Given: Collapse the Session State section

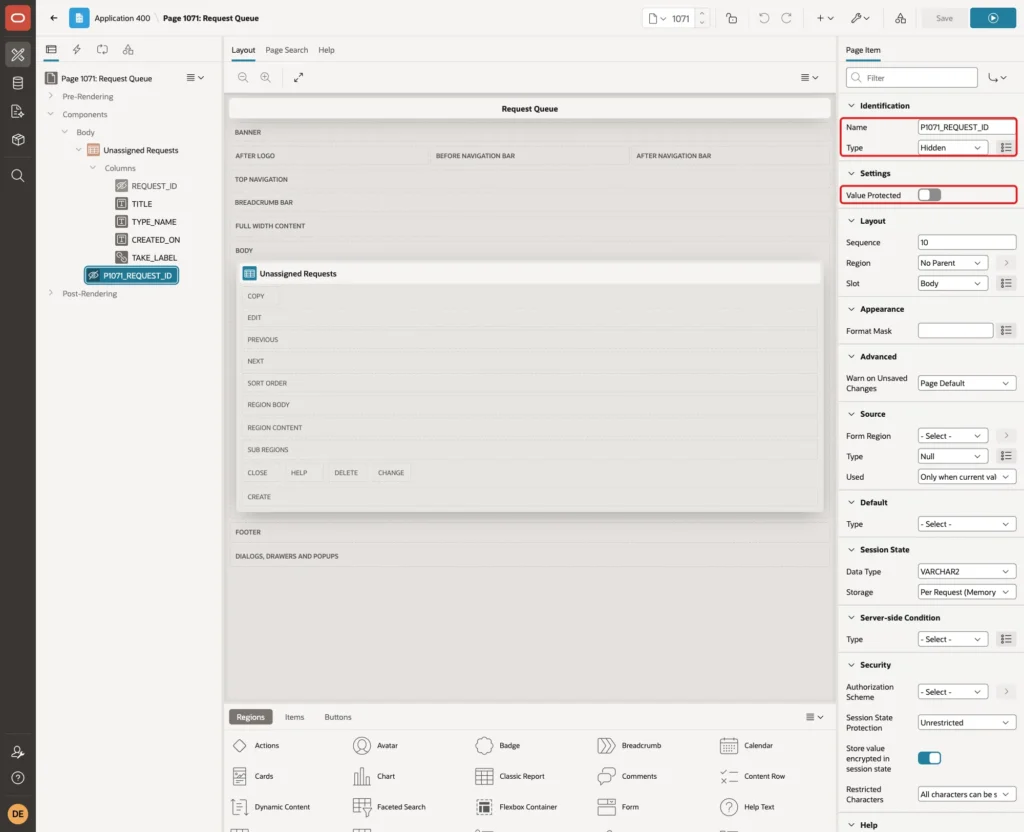Looking at the screenshot, I should [x=851, y=550].
